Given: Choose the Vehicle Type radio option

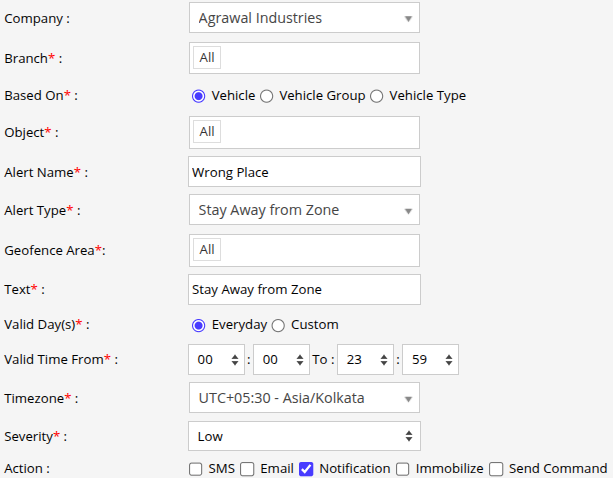Looking at the screenshot, I should pos(376,96).
